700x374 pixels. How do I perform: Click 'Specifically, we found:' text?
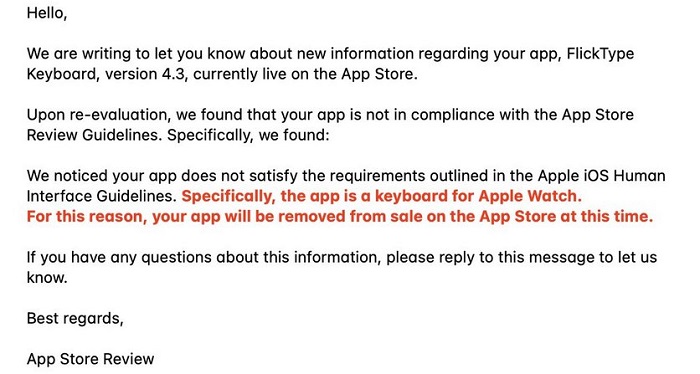(x=248, y=135)
